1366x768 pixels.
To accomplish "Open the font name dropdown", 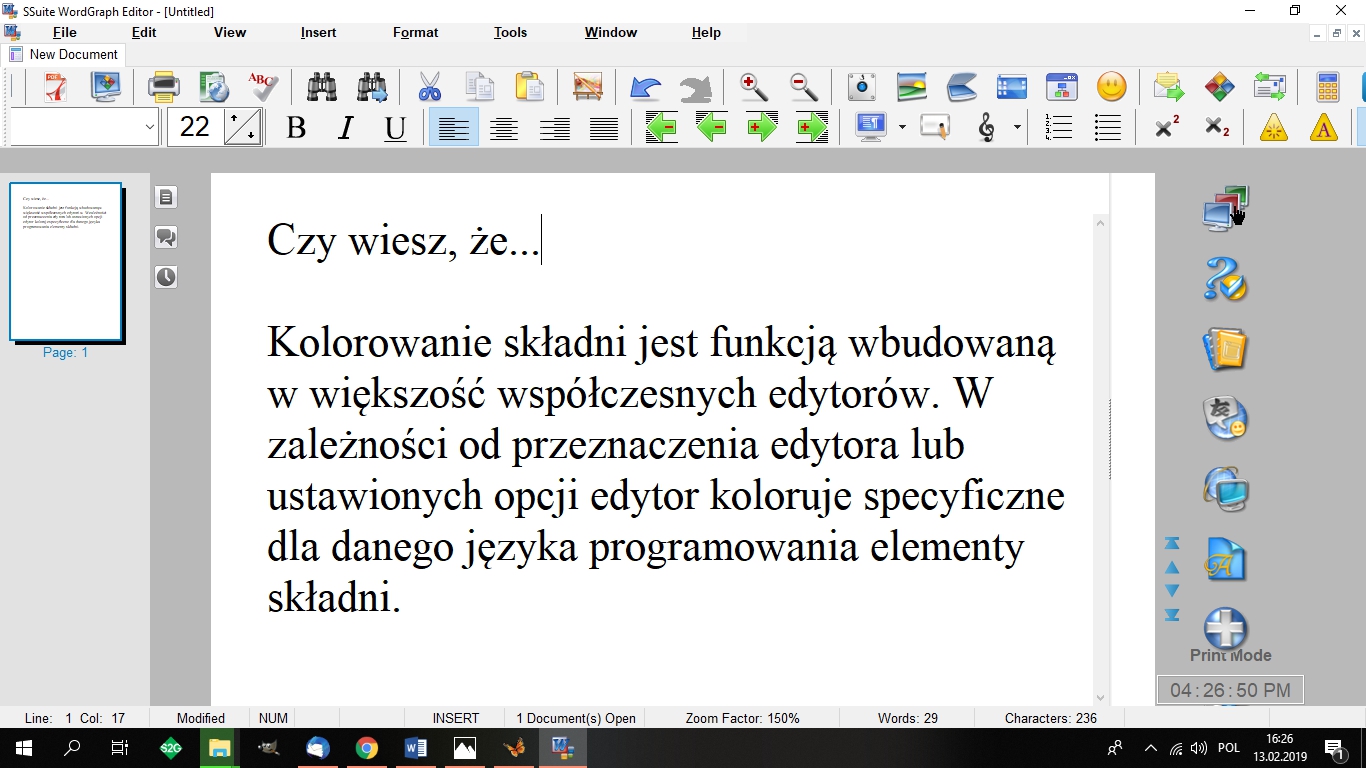I will (x=147, y=127).
